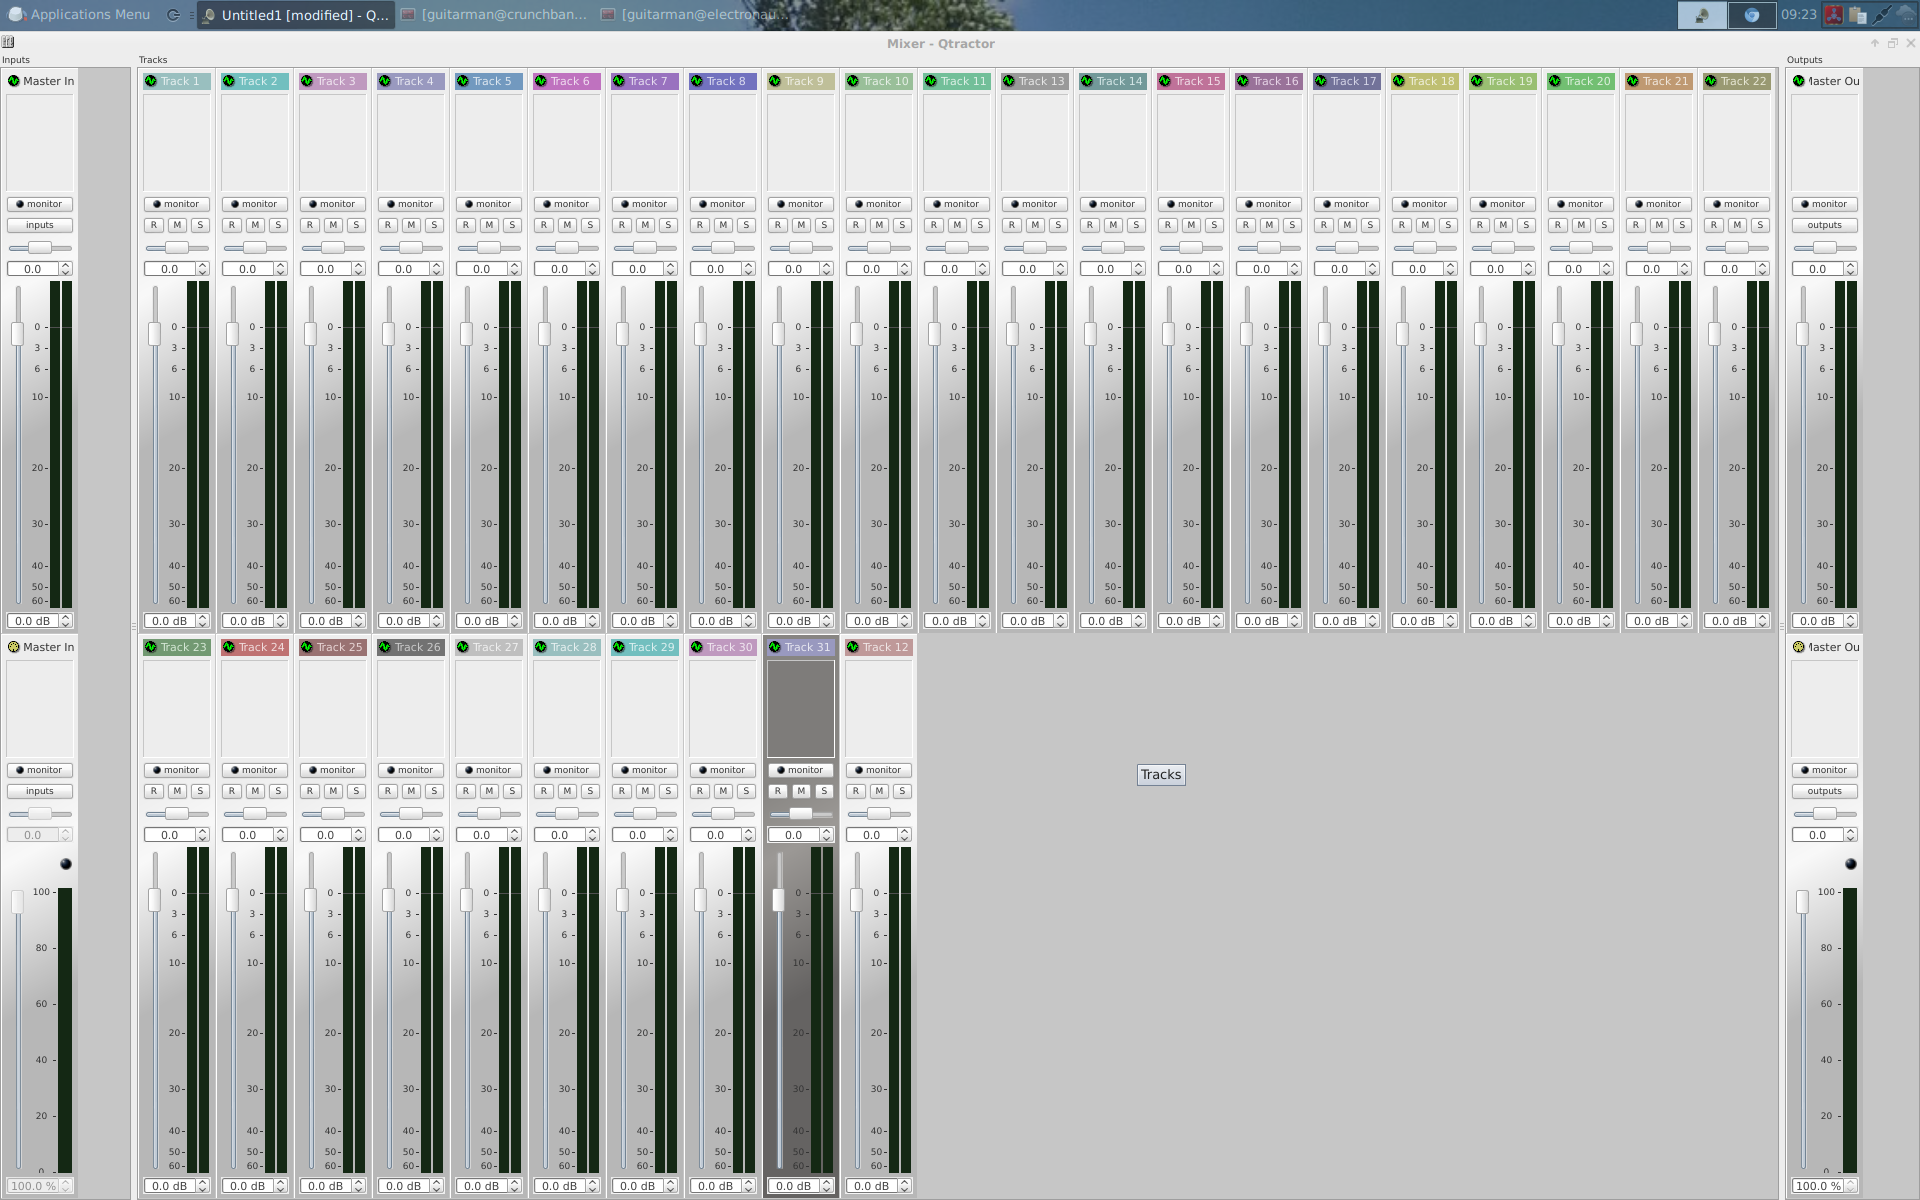This screenshot has width=1920, height=1200.
Task: Click the Track 5 strip waveform icon
Action: (x=463, y=81)
